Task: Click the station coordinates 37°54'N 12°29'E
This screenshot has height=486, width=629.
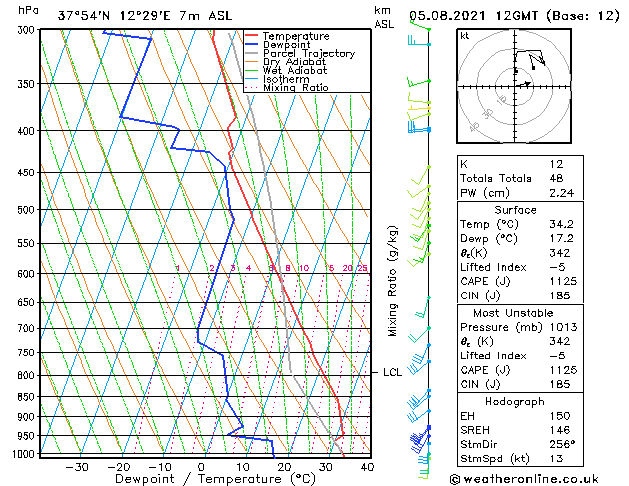Action: point(114,16)
